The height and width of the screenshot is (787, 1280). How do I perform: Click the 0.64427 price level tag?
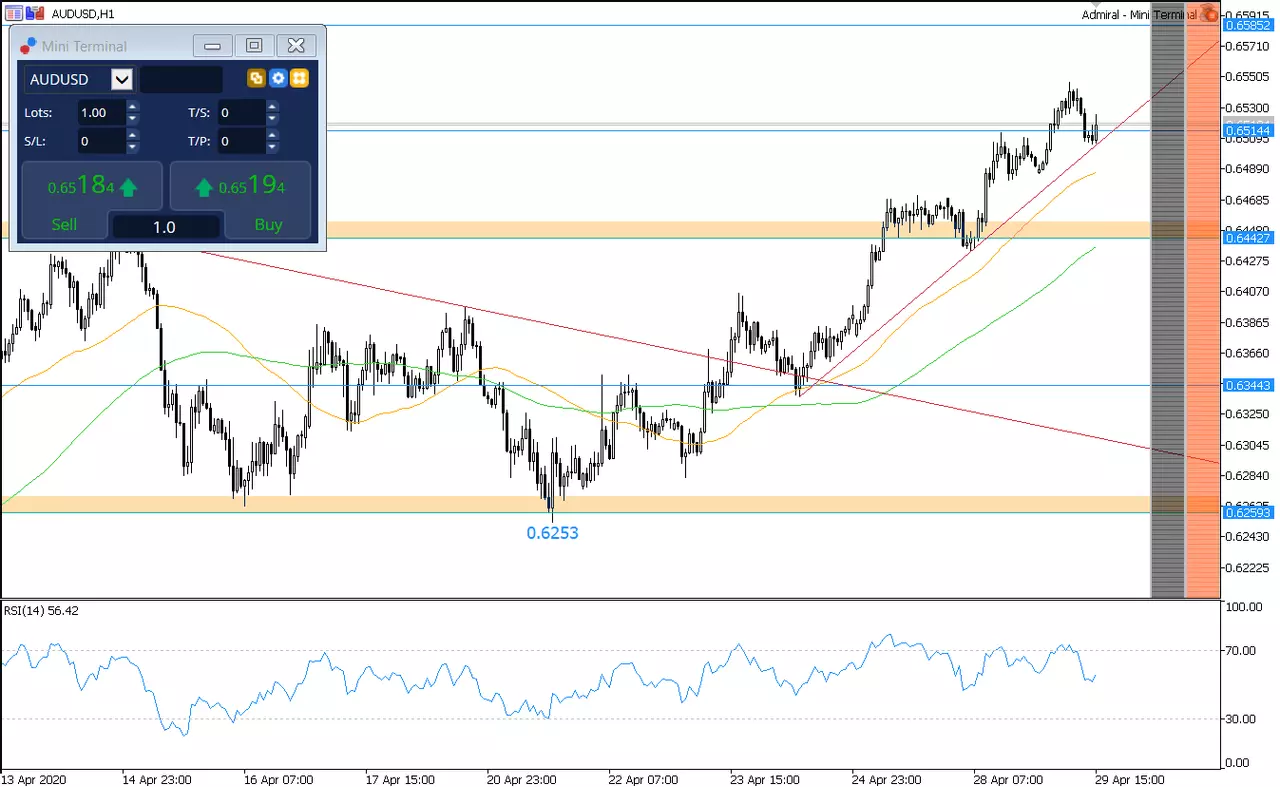coord(1248,237)
